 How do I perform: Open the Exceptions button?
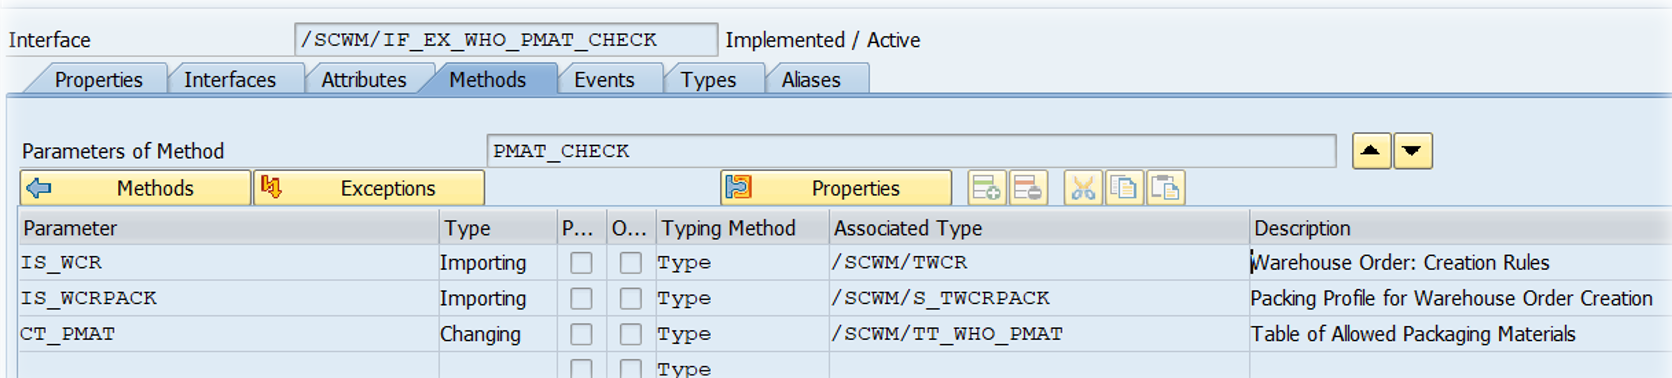tap(369, 188)
